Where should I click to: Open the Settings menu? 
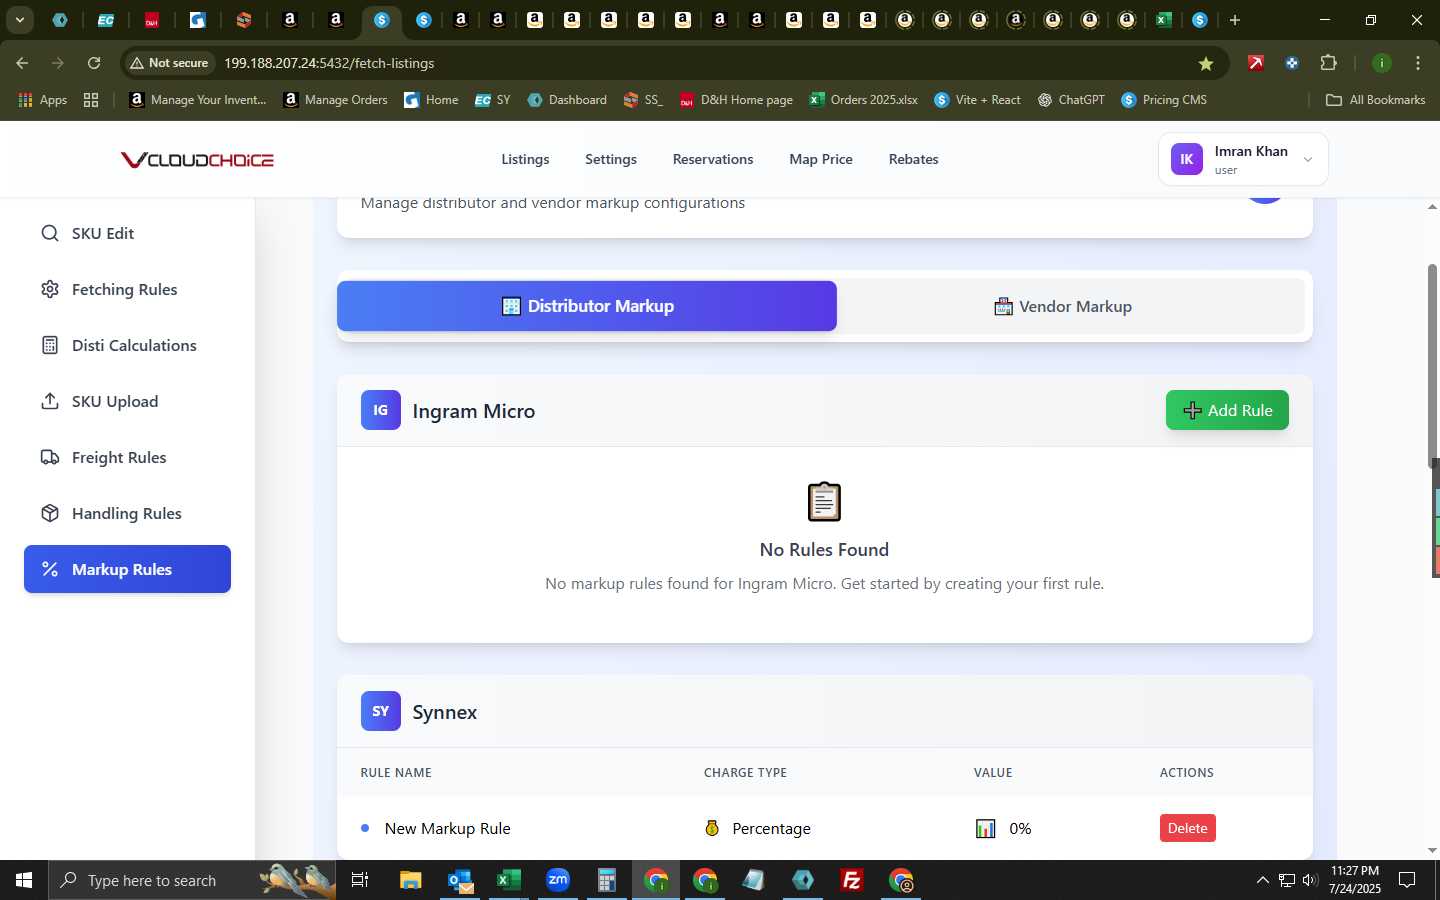point(611,159)
